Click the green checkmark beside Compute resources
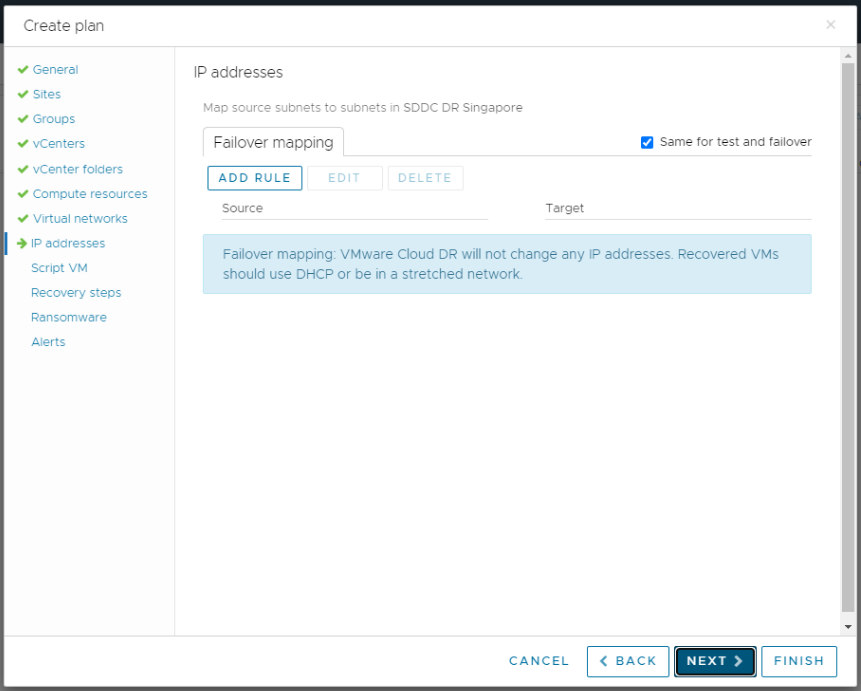 point(23,194)
